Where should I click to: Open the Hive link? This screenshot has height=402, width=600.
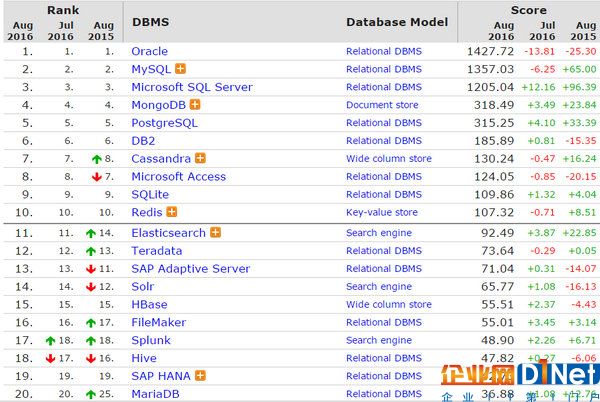coord(144,358)
